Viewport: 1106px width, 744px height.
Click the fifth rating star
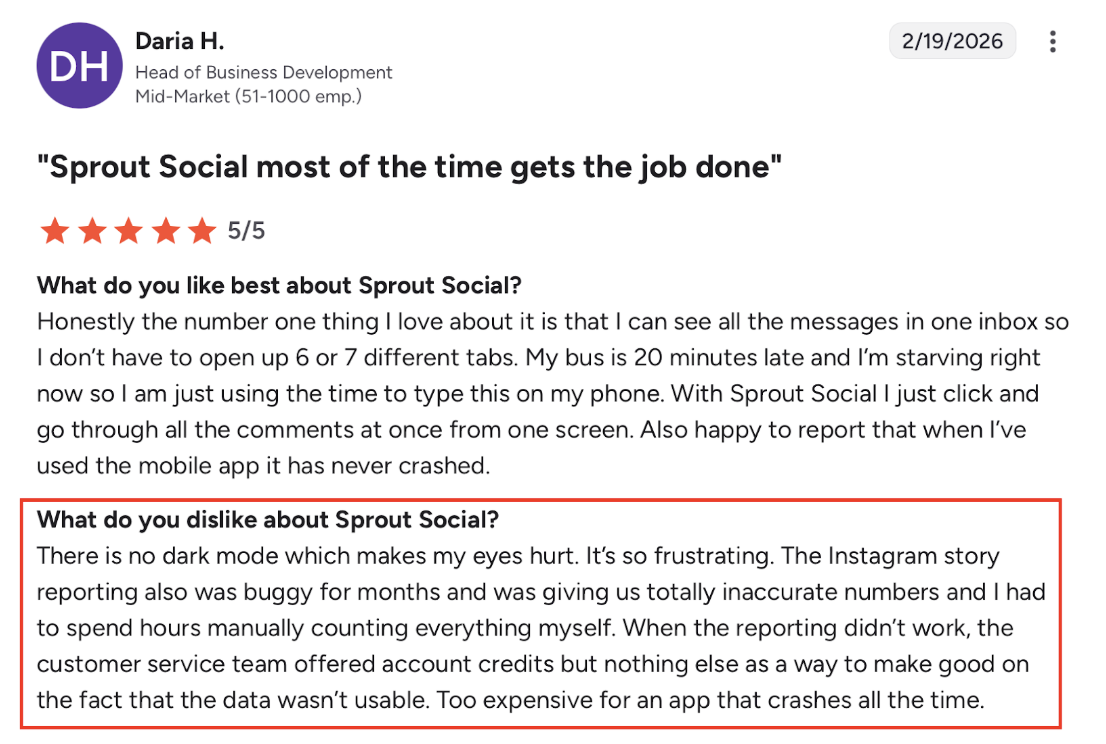point(202,231)
